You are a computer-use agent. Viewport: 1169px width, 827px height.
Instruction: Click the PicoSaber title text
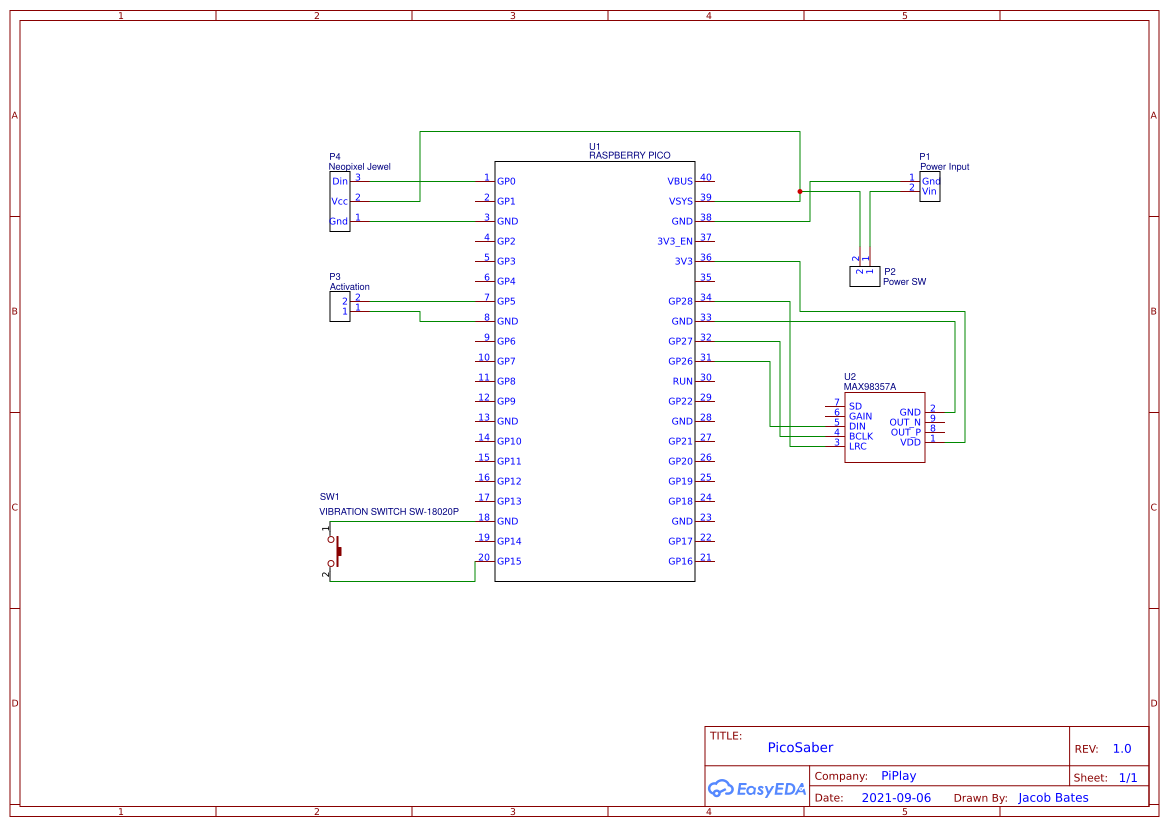[x=800, y=747]
